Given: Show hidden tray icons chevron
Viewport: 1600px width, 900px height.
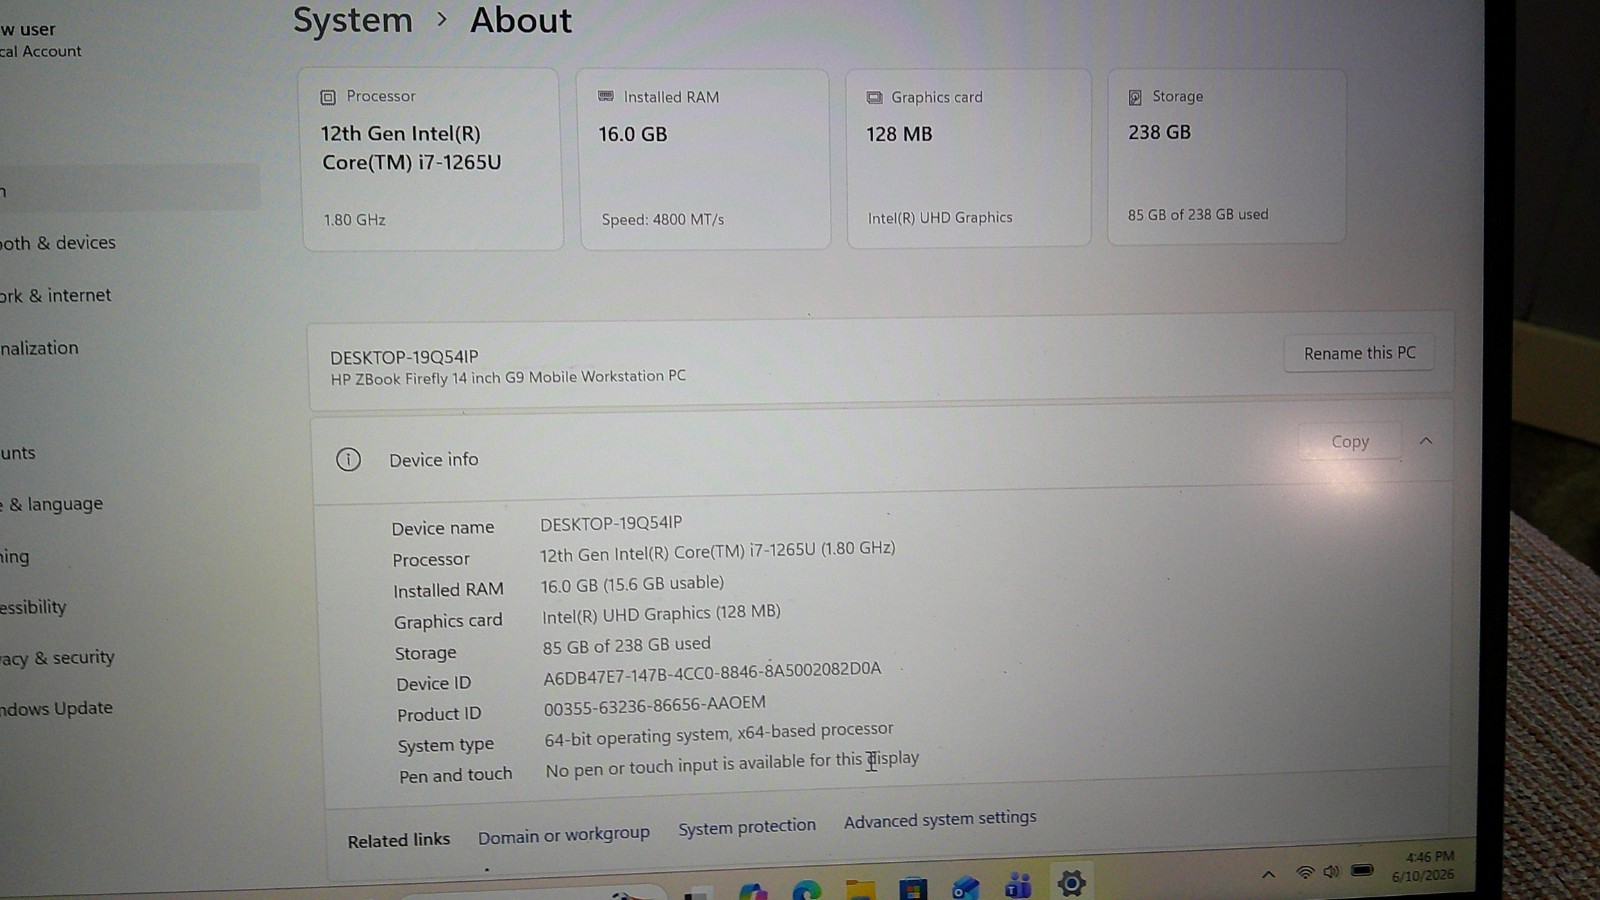Looking at the screenshot, I should [1268, 874].
